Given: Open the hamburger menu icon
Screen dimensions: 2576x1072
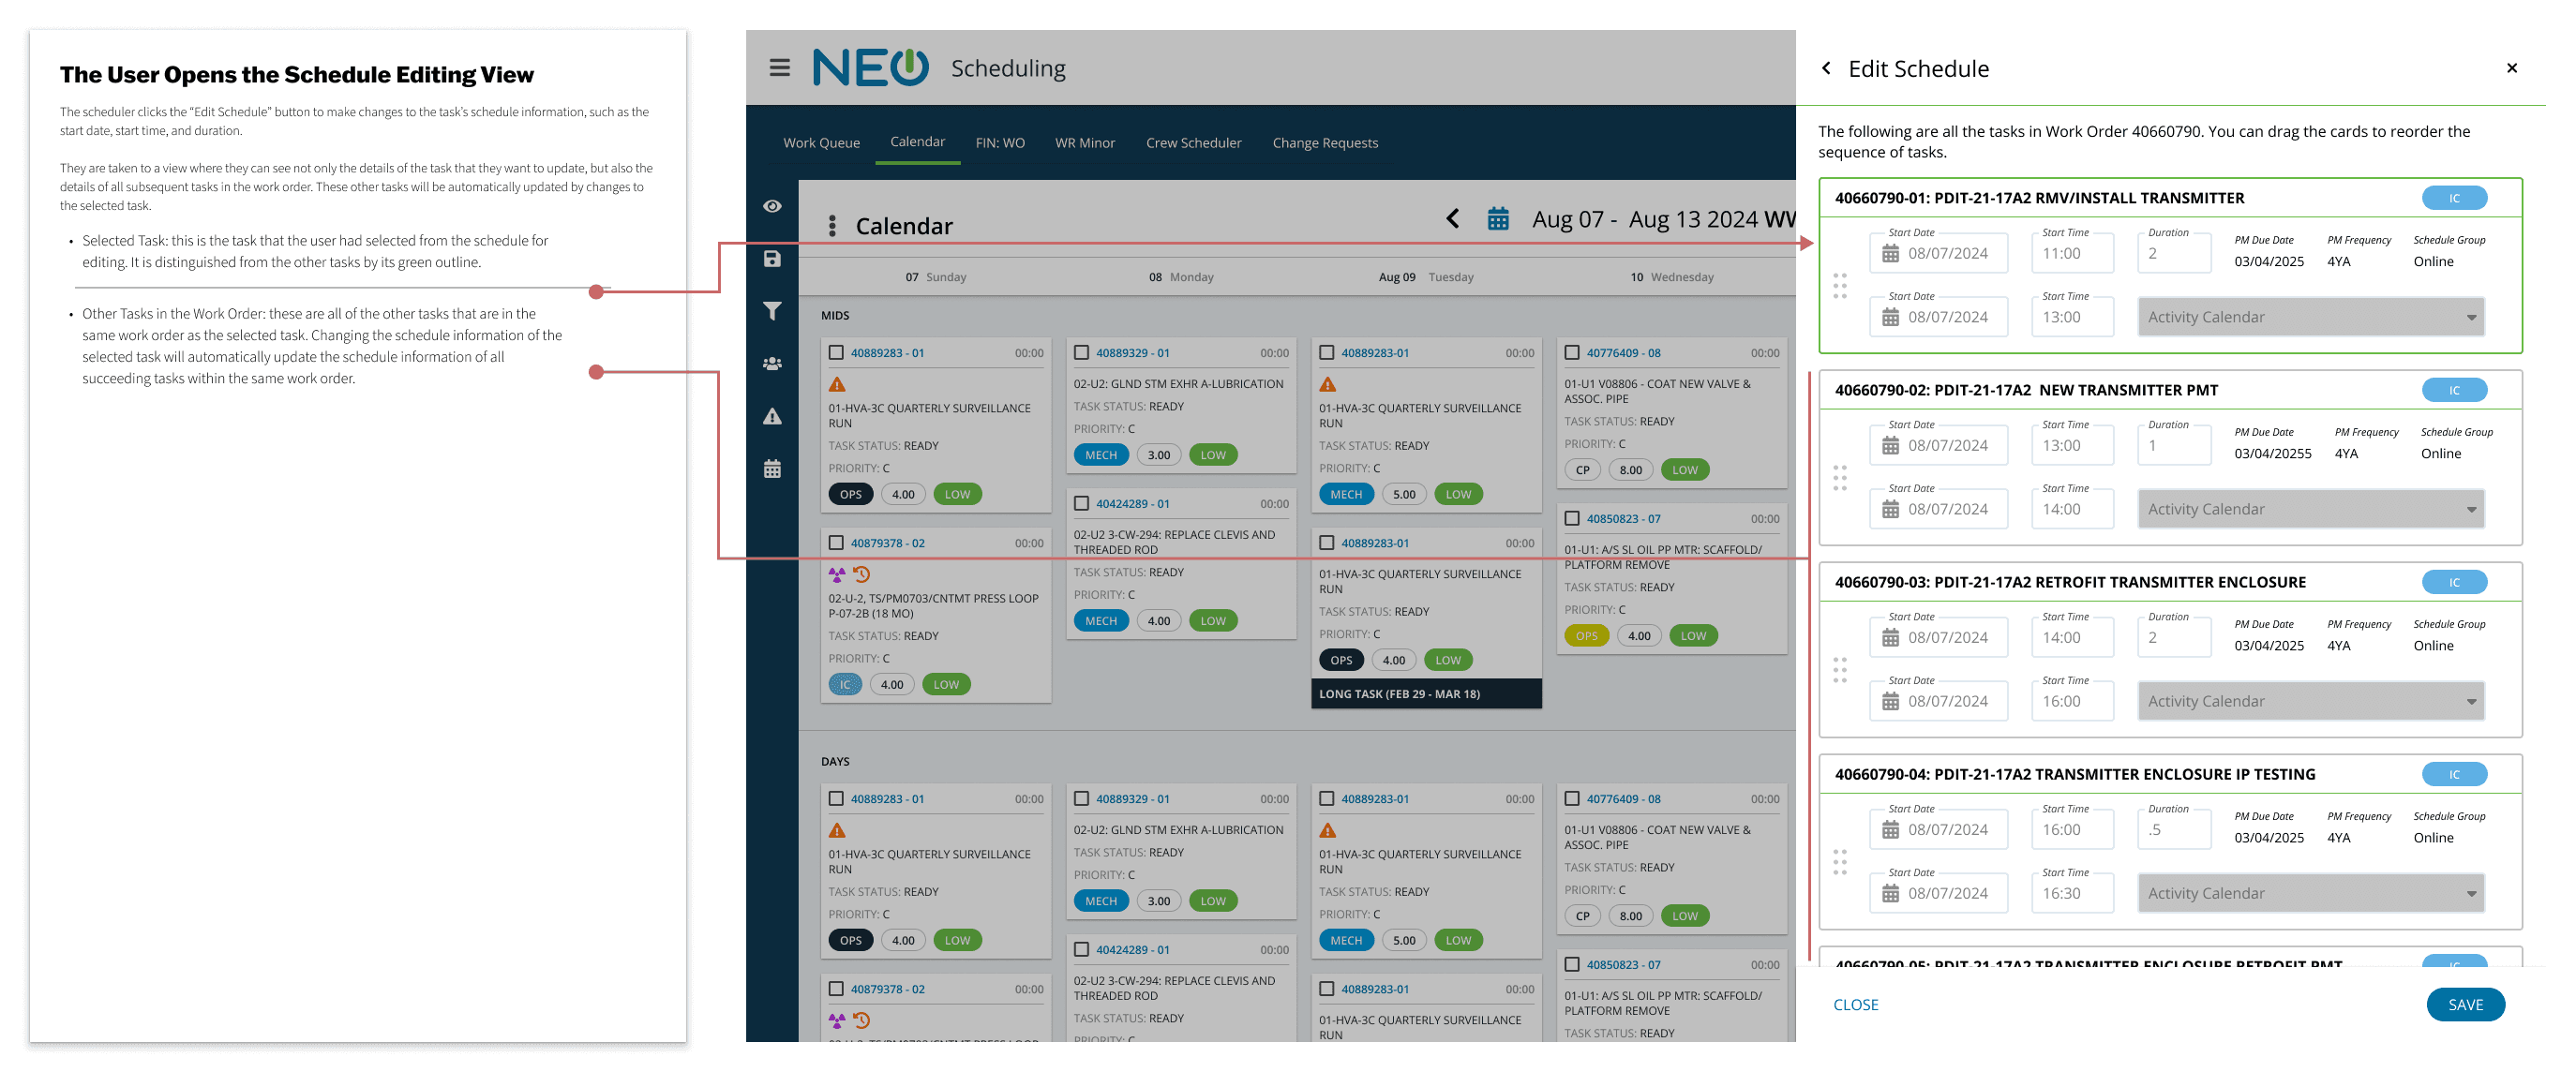Looking at the screenshot, I should pyautogui.click(x=779, y=68).
